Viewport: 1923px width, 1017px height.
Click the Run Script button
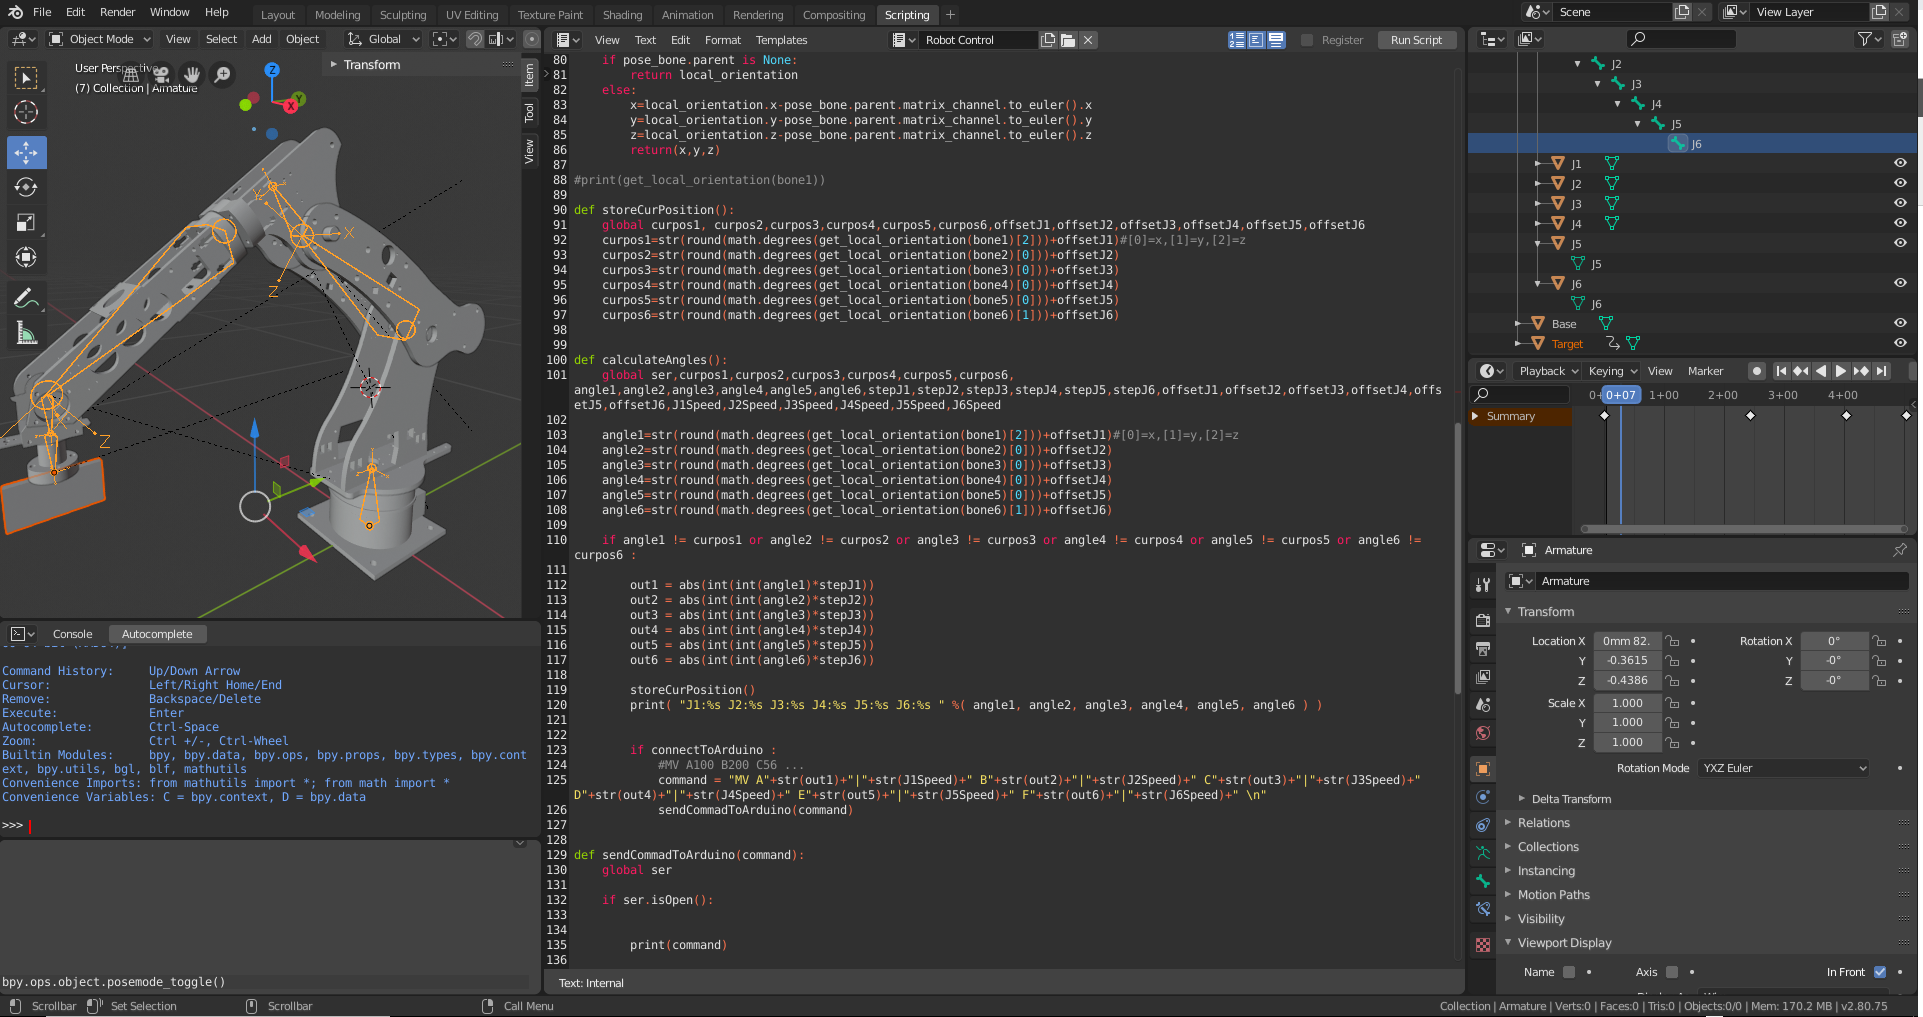pos(1416,40)
